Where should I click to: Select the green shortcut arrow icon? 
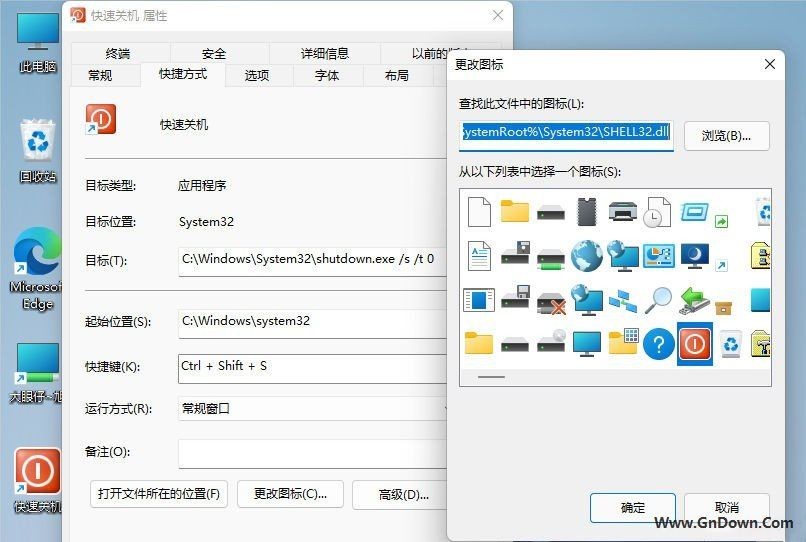click(x=722, y=222)
